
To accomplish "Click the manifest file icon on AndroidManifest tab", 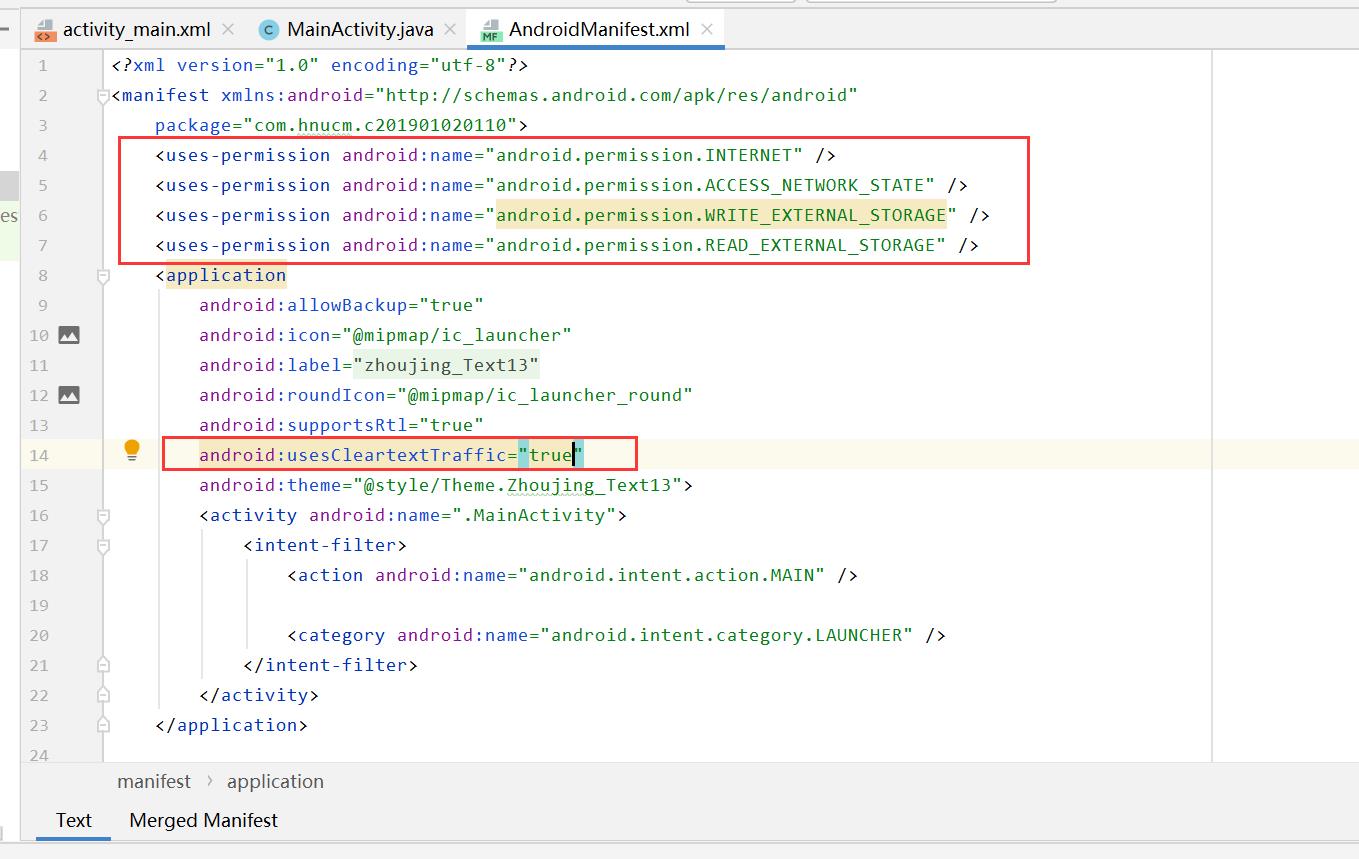I will click(x=491, y=30).
